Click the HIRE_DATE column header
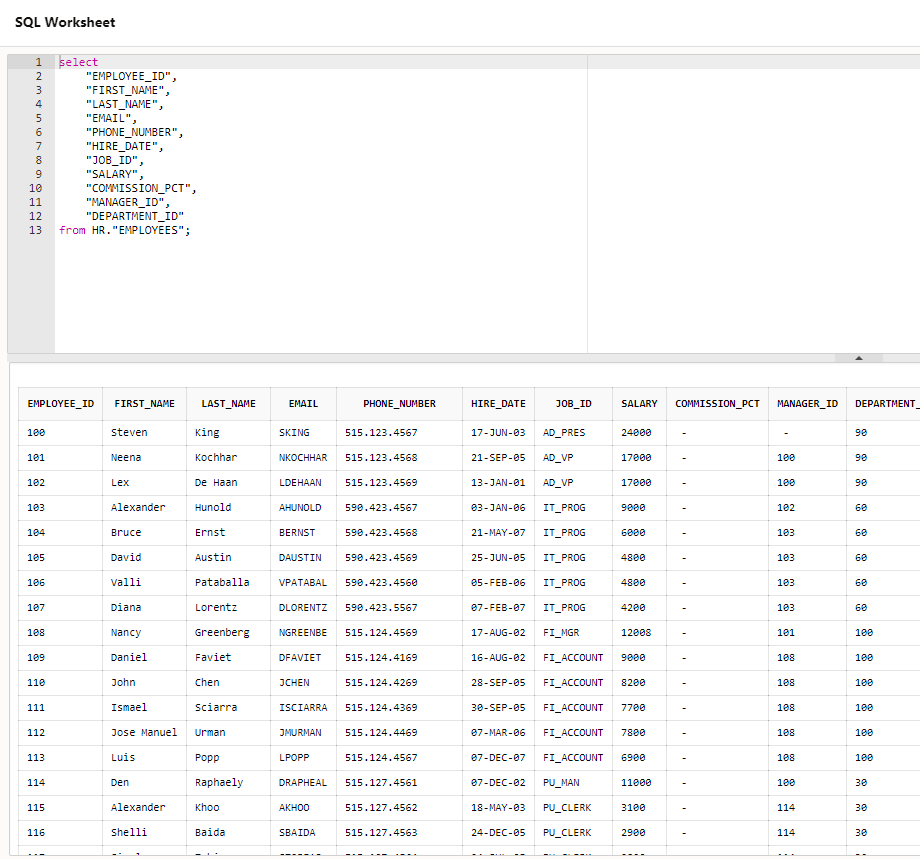Image resolution: width=920 pixels, height=859 pixels. pyautogui.click(x=498, y=403)
